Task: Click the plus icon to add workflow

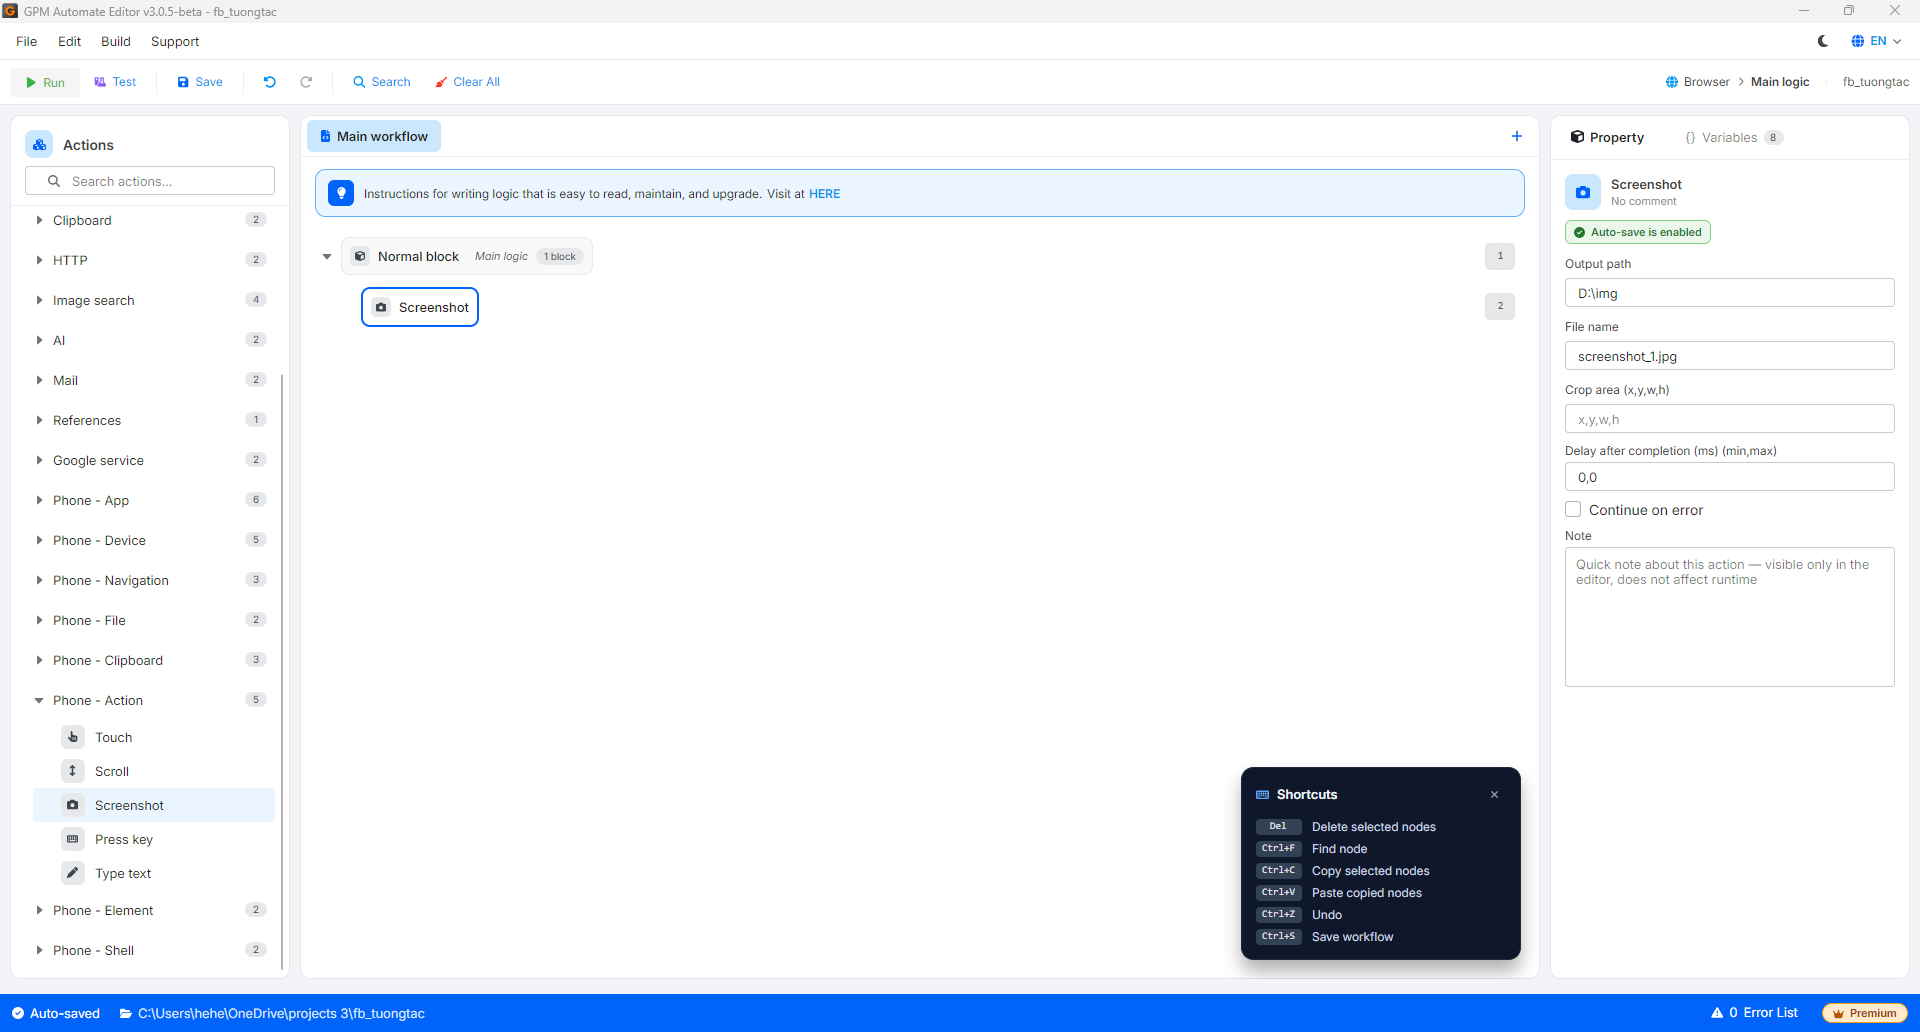Action: click(1517, 136)
